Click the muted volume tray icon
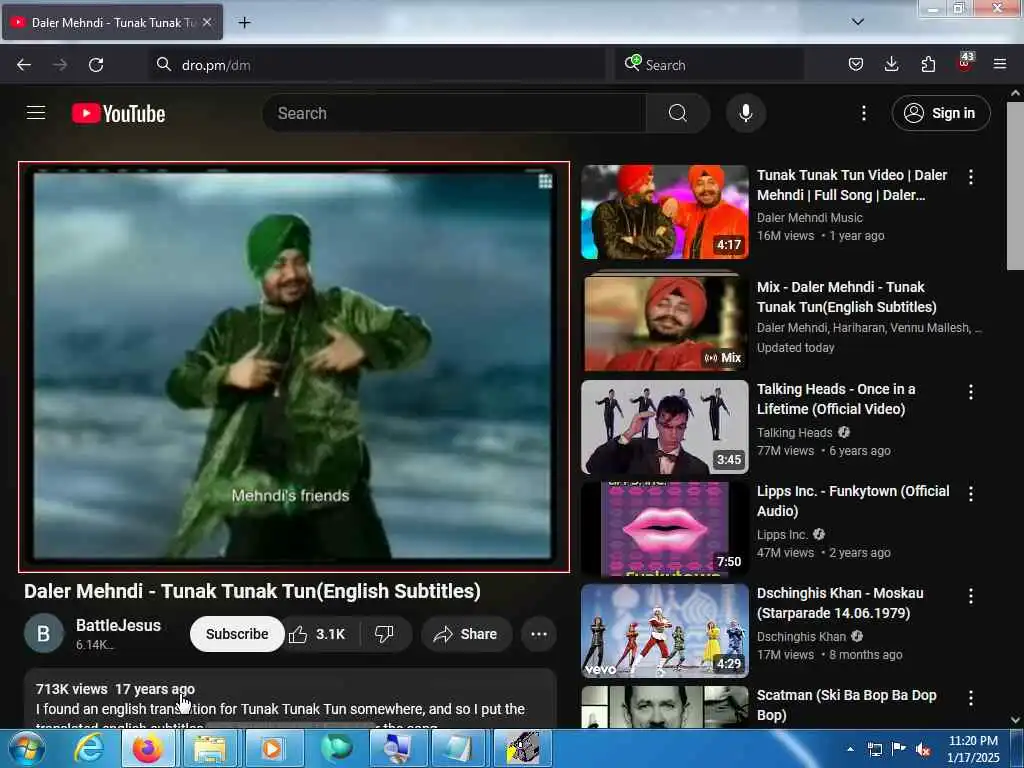This screenshot has width=1024, height=768. click(x=923, y=750)
